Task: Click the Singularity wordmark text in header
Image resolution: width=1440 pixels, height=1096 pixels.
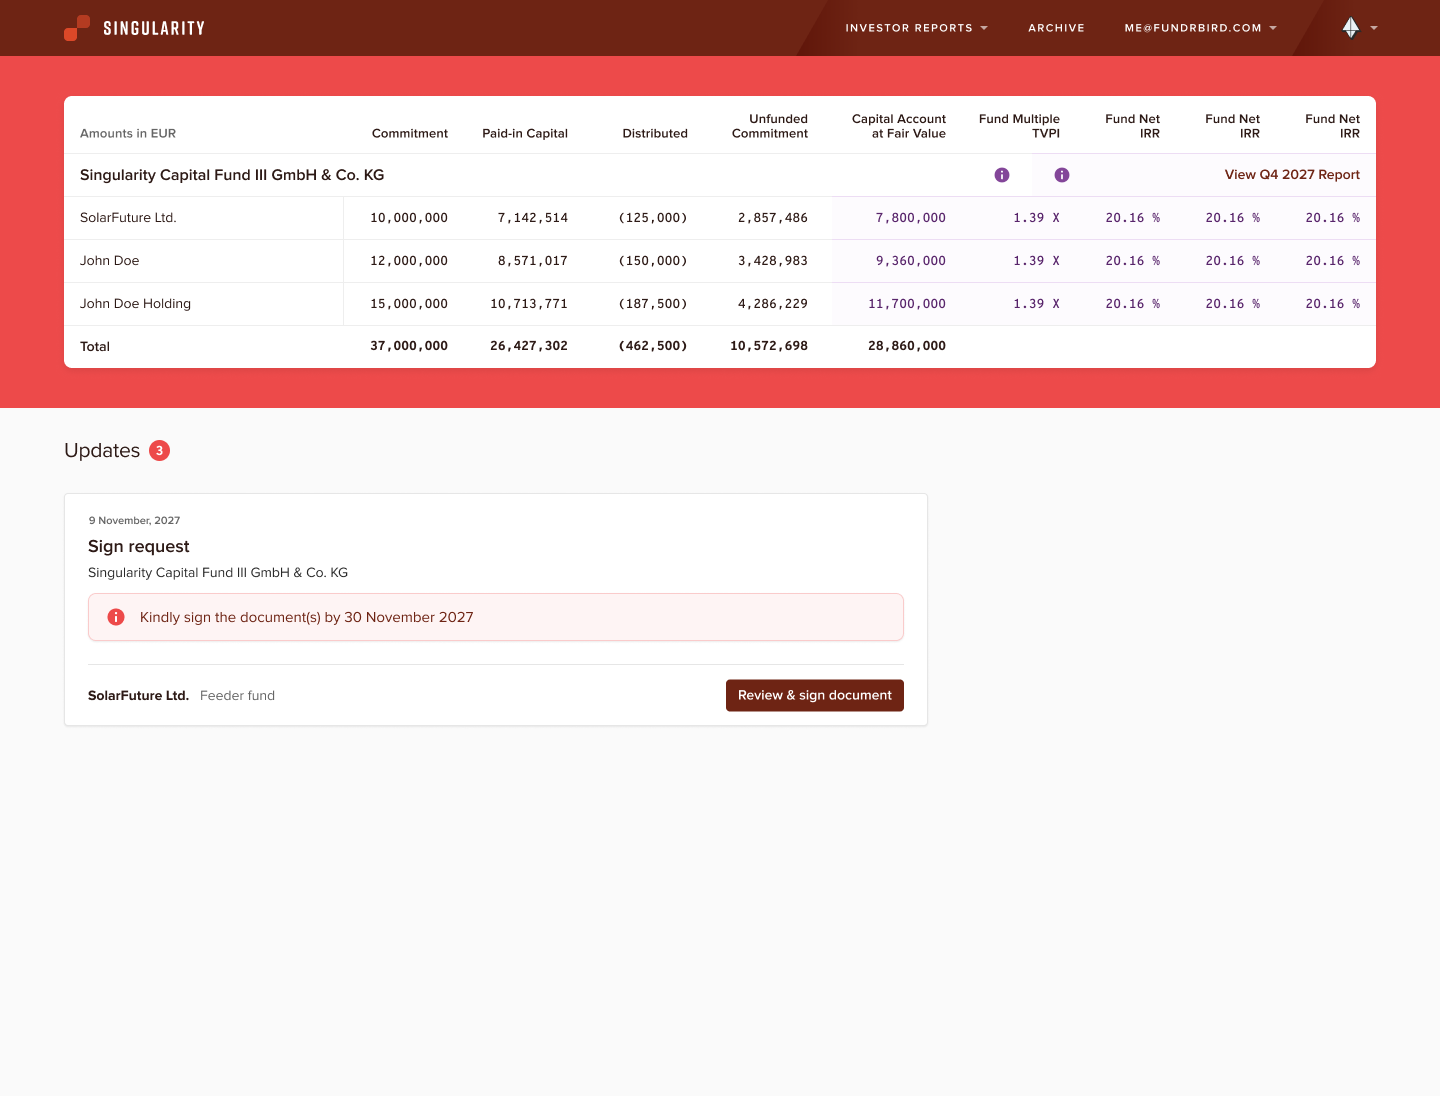Action: [x=154, y=28]
